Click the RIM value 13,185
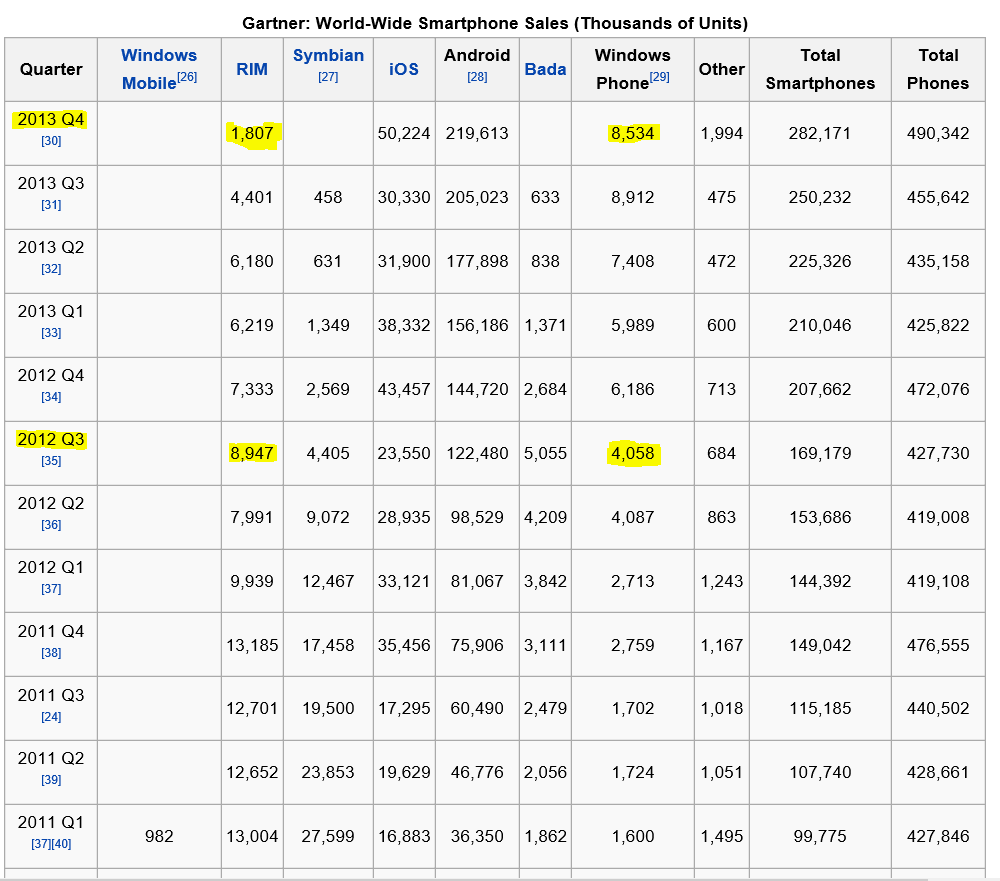1000x881 pixels. click(252, 646)
